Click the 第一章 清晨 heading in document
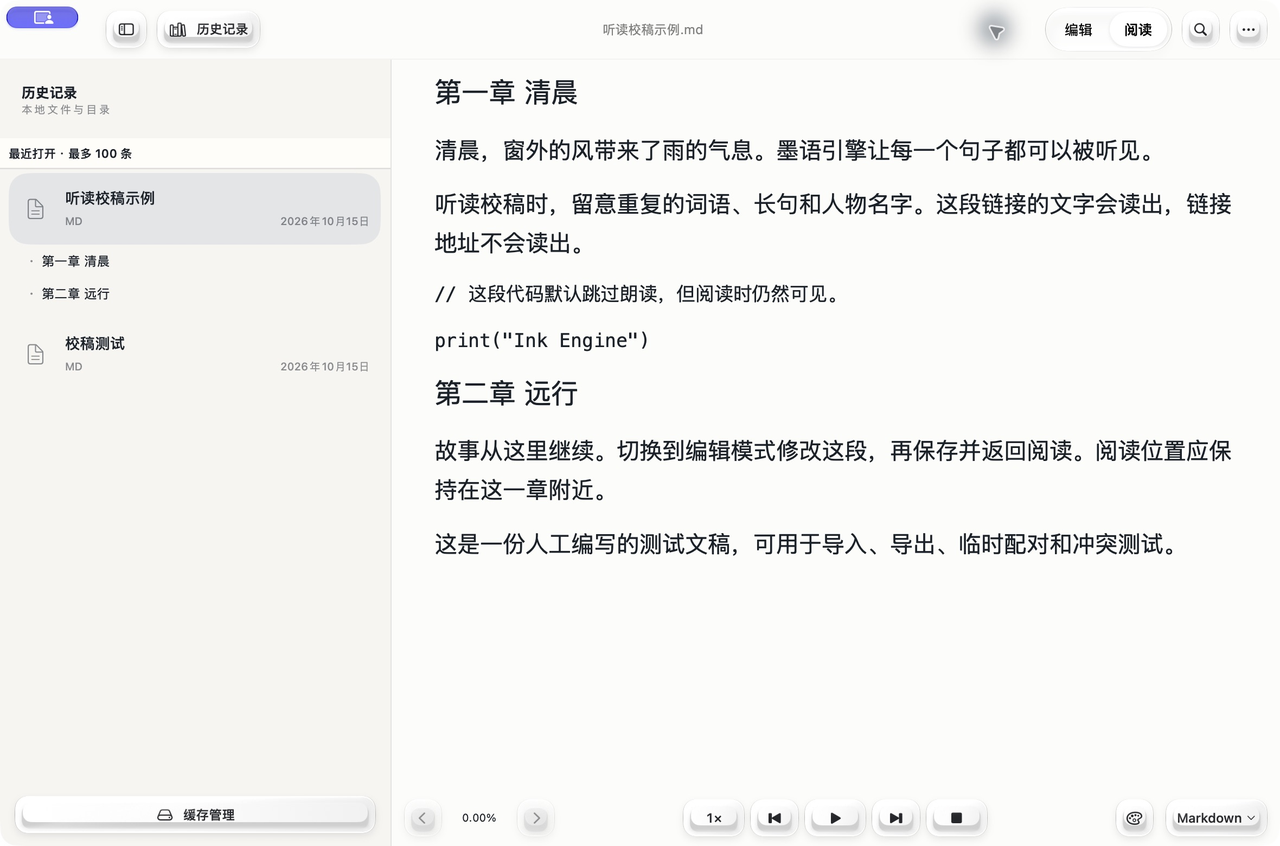Viewport: 1280px width, 846px height. [x=506, y=93]
